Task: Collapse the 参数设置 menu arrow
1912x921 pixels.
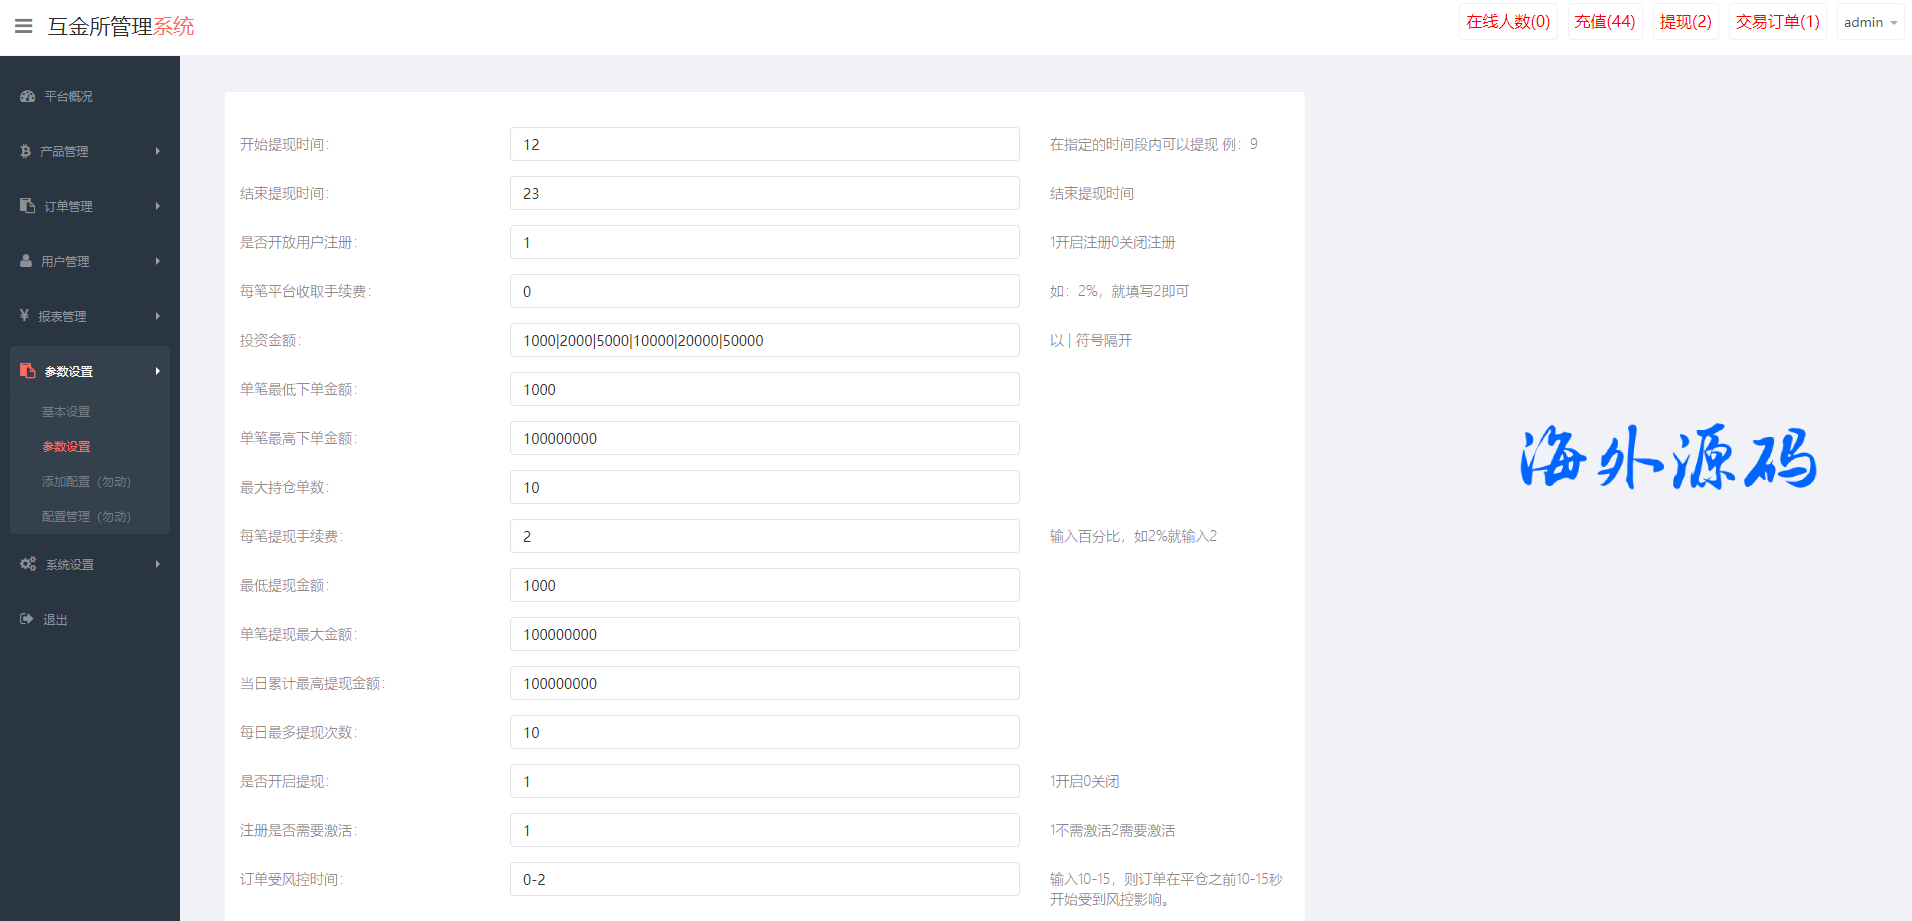Action: [x=157, y=371]
